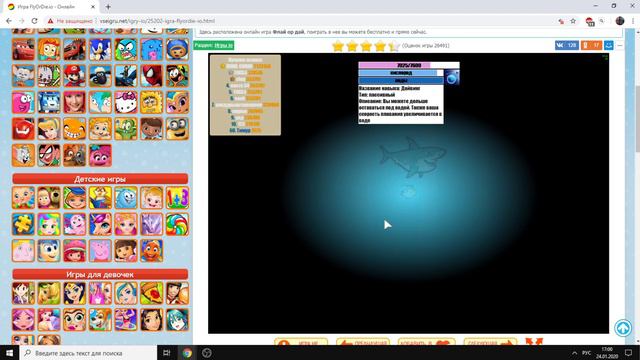The width and height of the screenshot is (640, 360).
Task: Open the Blaze monster truck game thumbnail
Action: [75, 49]
